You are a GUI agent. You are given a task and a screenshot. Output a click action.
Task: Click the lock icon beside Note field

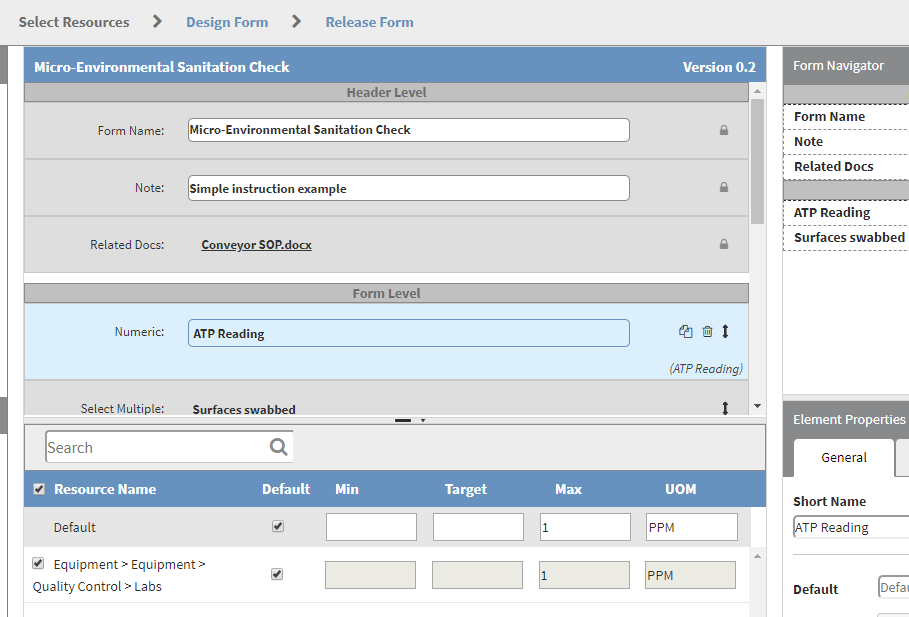723,187
